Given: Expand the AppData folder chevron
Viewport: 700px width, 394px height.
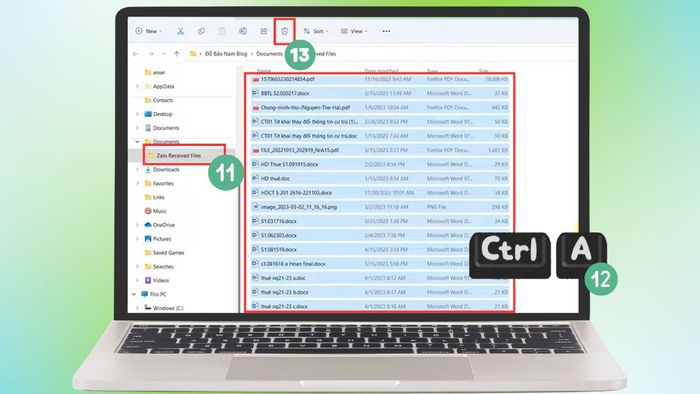Looking at the screenshot, I should tap(138, 87).
